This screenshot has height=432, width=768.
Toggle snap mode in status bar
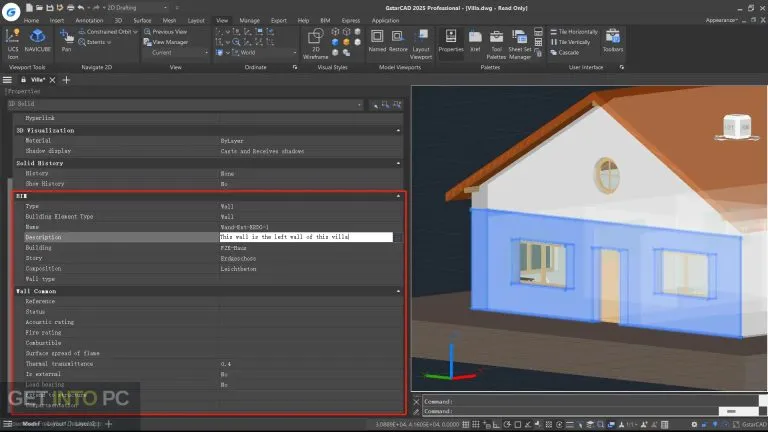tap(476, 425)
